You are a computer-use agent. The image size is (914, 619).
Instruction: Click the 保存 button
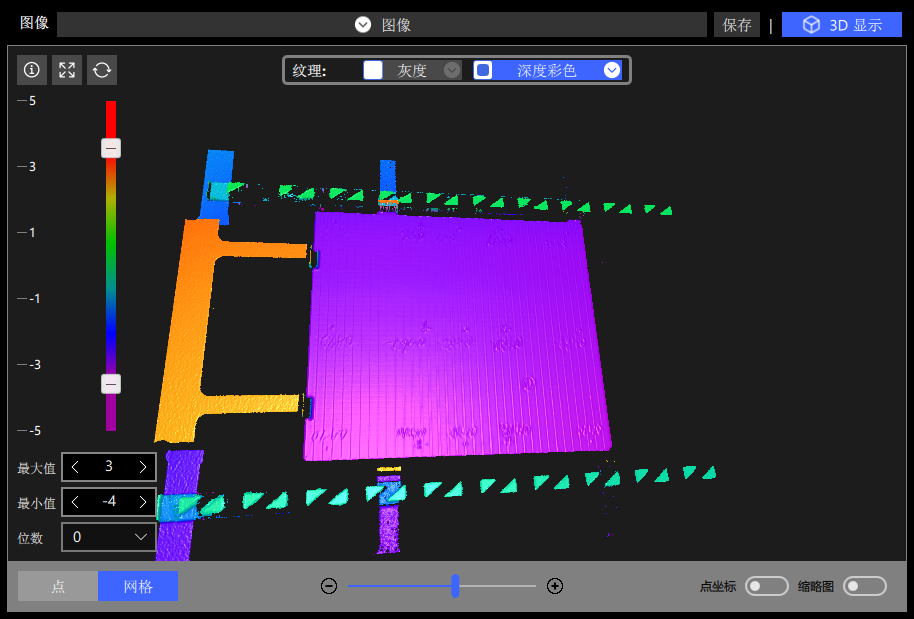(x=737, y=24)
